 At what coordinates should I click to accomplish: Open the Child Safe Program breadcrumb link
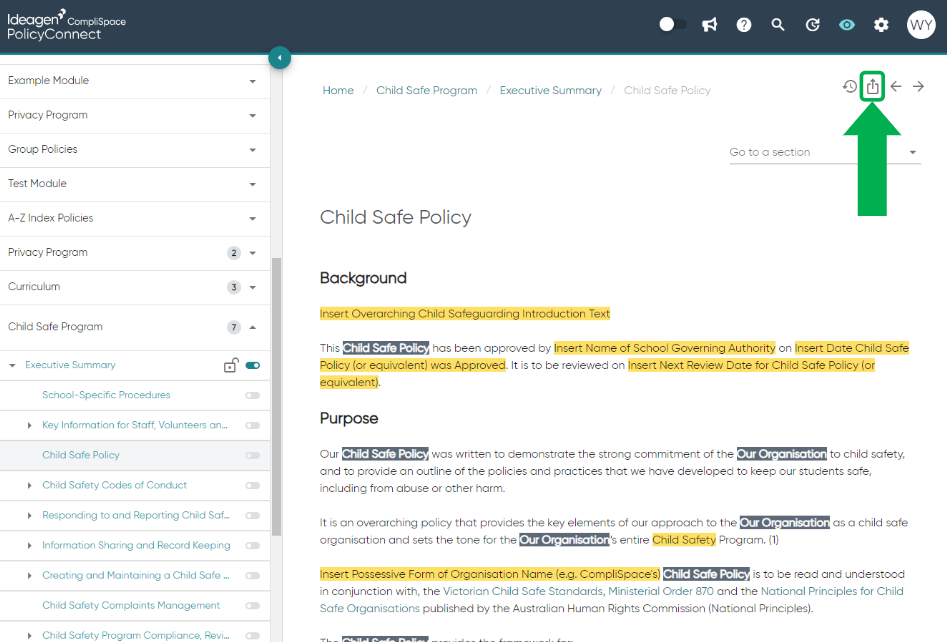[x=427, y=89]
